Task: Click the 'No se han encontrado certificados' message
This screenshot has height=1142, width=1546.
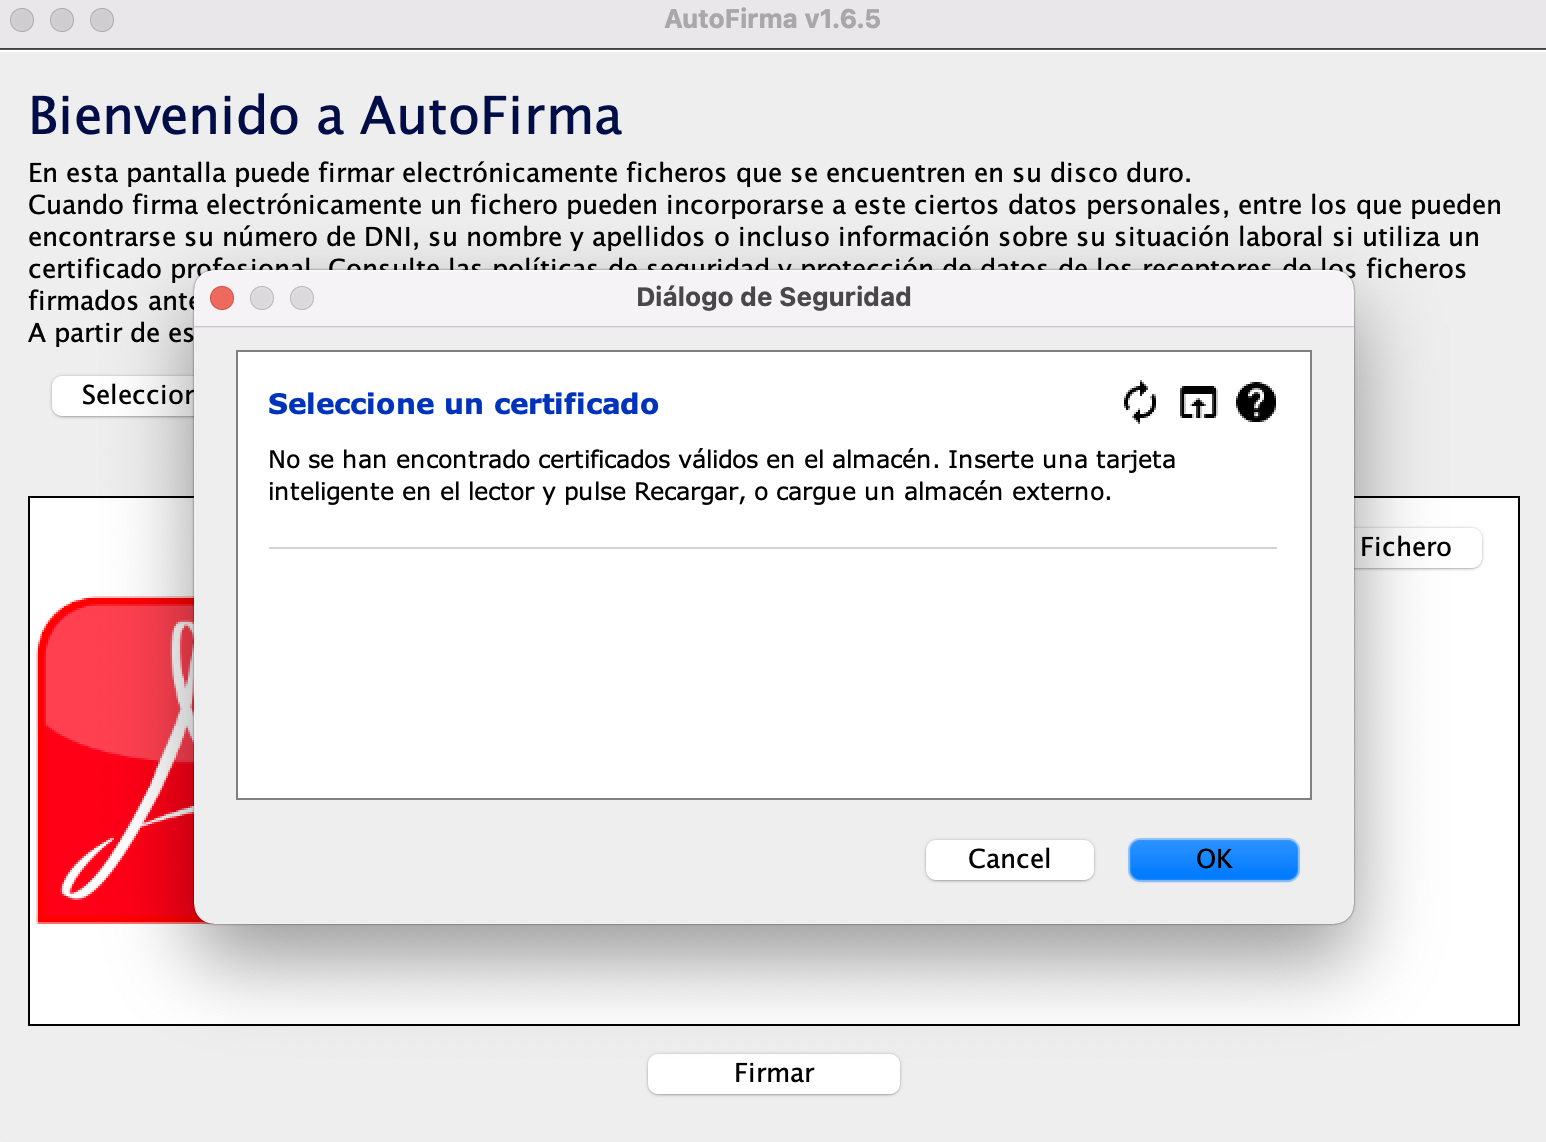Action: tap(722, 475)
